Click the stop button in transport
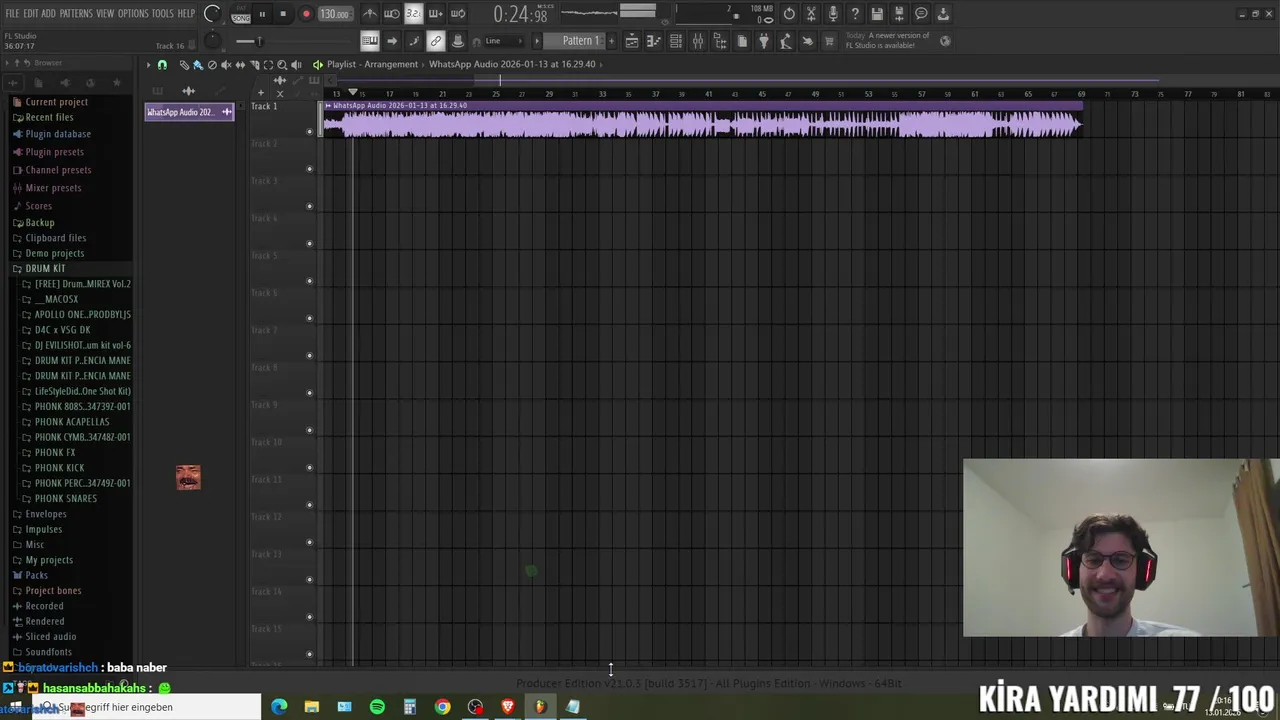Viewport: 1280px width, 720px height. point(283,14)
